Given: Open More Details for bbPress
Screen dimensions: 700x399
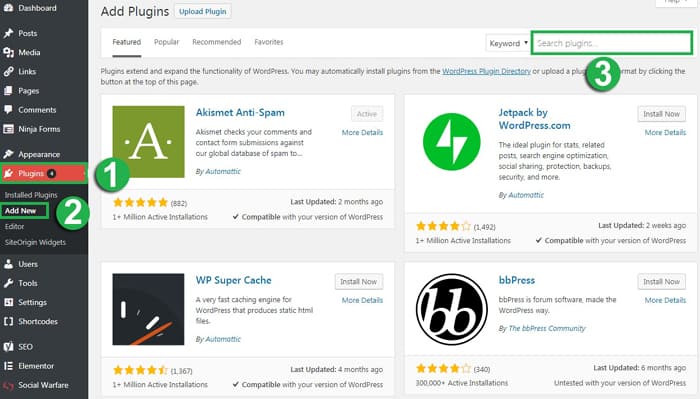Looking at the screenshot, I should pyautogui.click(x=665, y=300).
